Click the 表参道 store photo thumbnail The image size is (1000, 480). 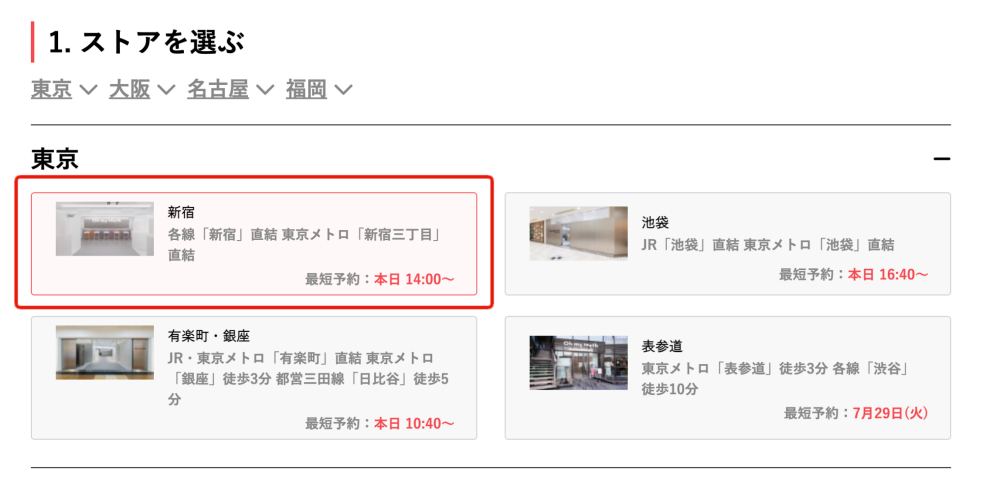click(x=578, y=363)
